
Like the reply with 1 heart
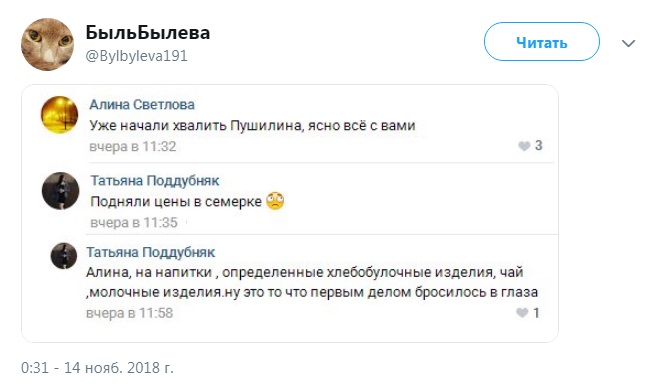click(x=527, y=313)
